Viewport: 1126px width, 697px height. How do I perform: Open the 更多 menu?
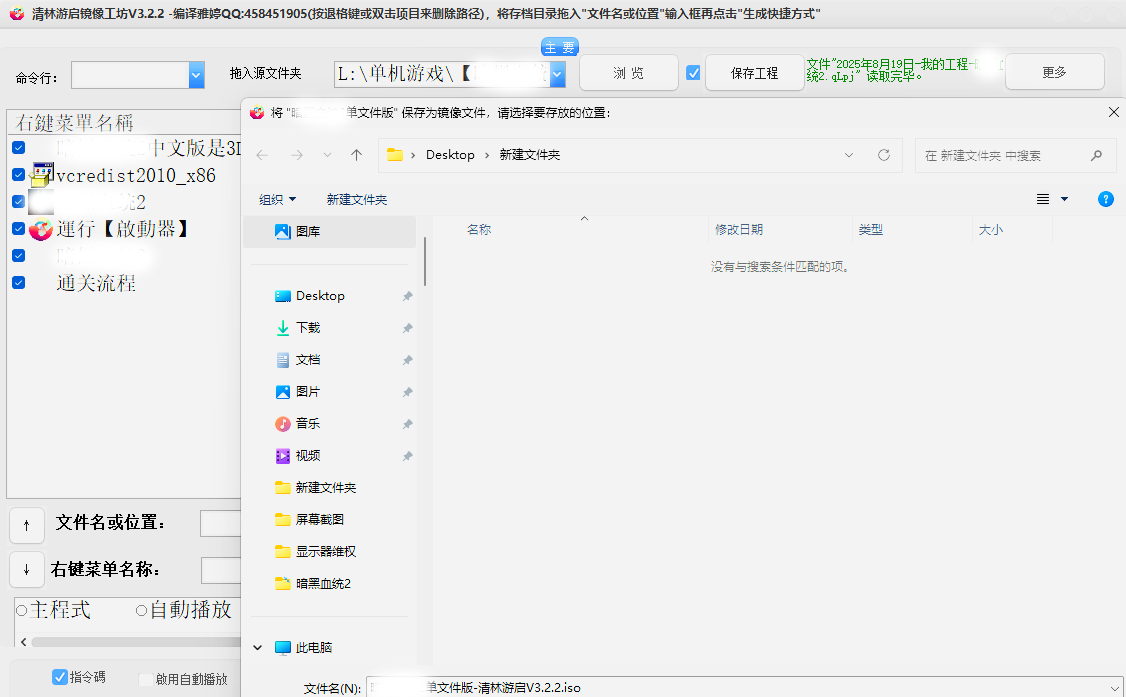coord(1054,72)
